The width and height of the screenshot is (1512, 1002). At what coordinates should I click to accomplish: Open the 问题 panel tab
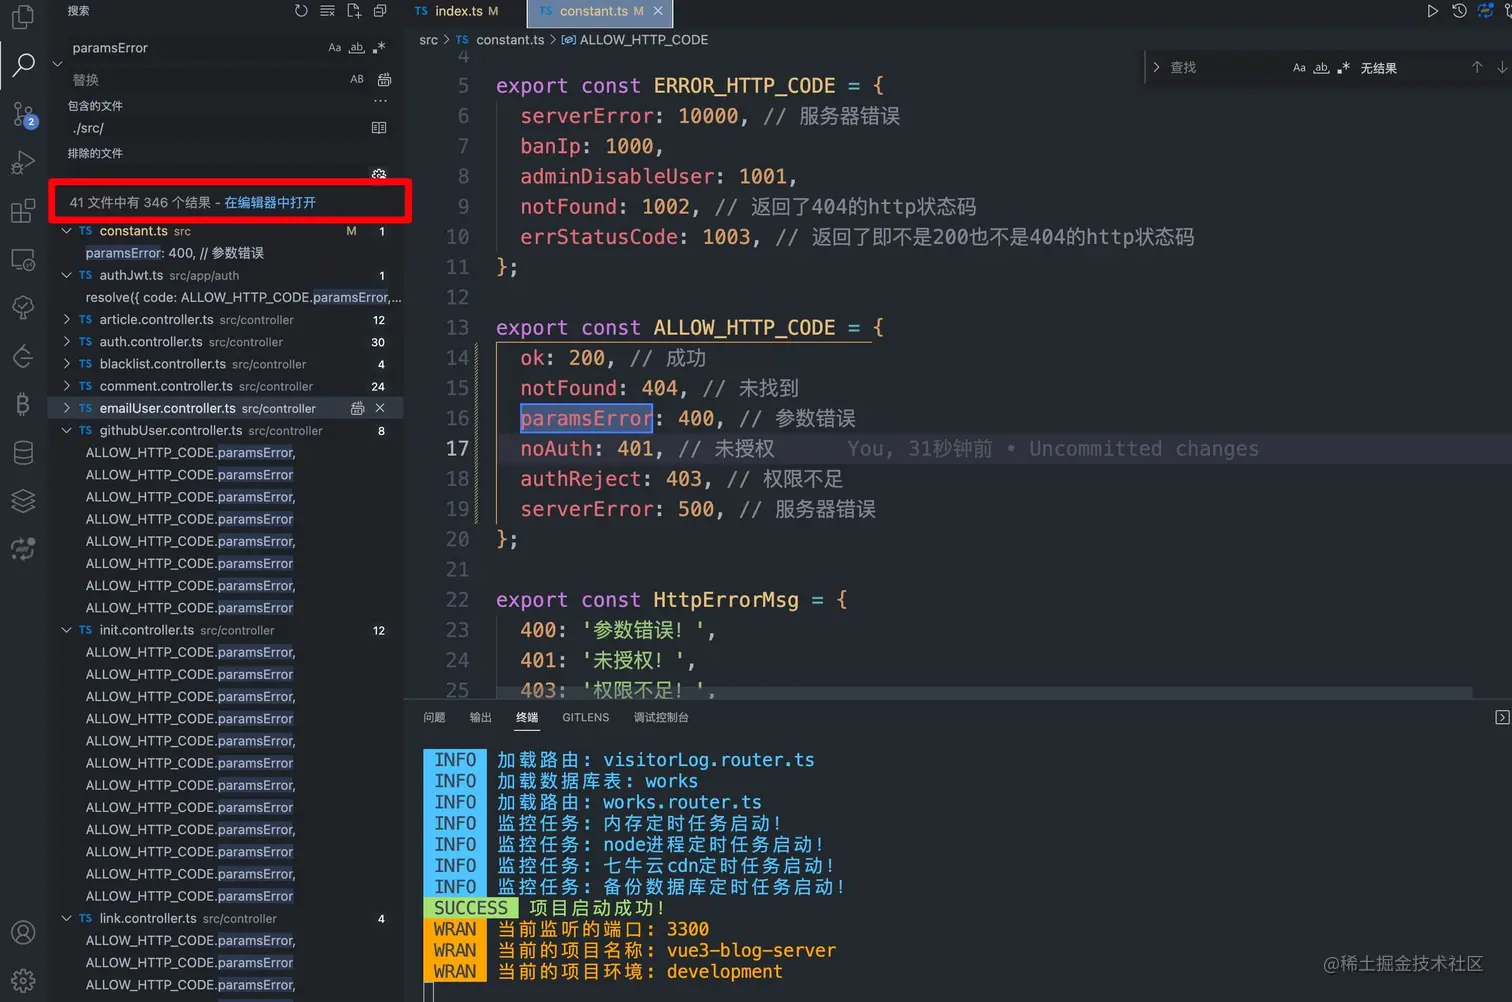tap(434, 717)
